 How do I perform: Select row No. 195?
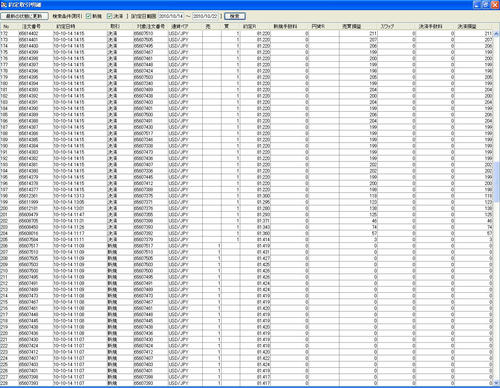click(x=247, y=177)
